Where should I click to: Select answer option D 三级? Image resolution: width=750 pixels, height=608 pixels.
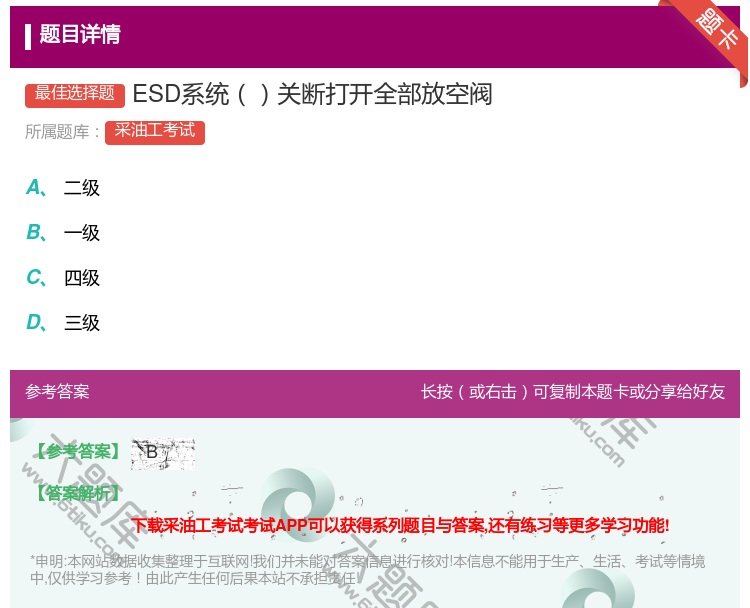coord(63,322)
